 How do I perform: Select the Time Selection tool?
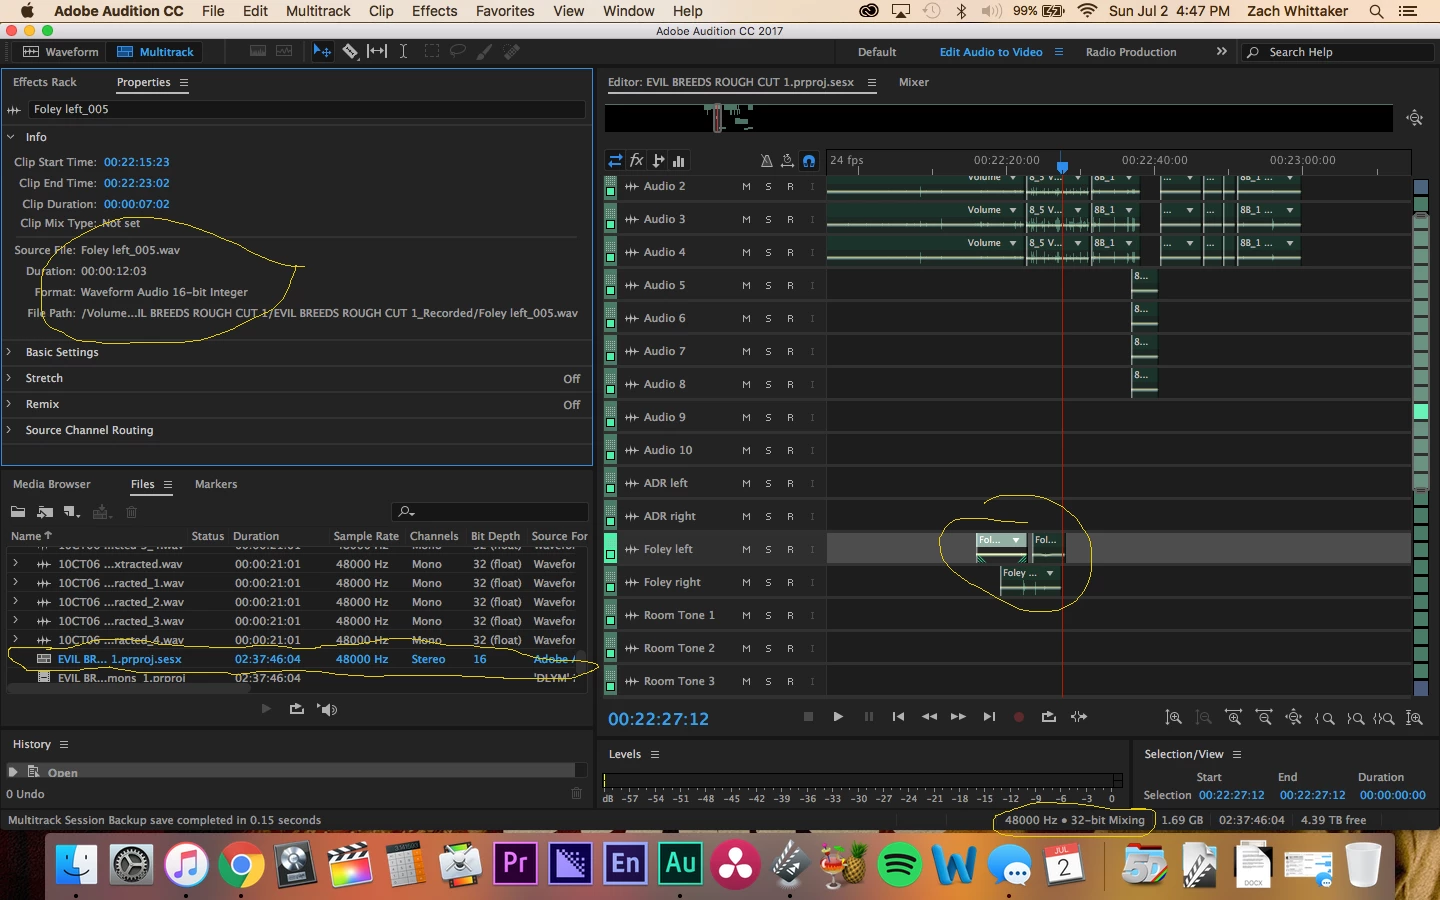click(404, 52)
